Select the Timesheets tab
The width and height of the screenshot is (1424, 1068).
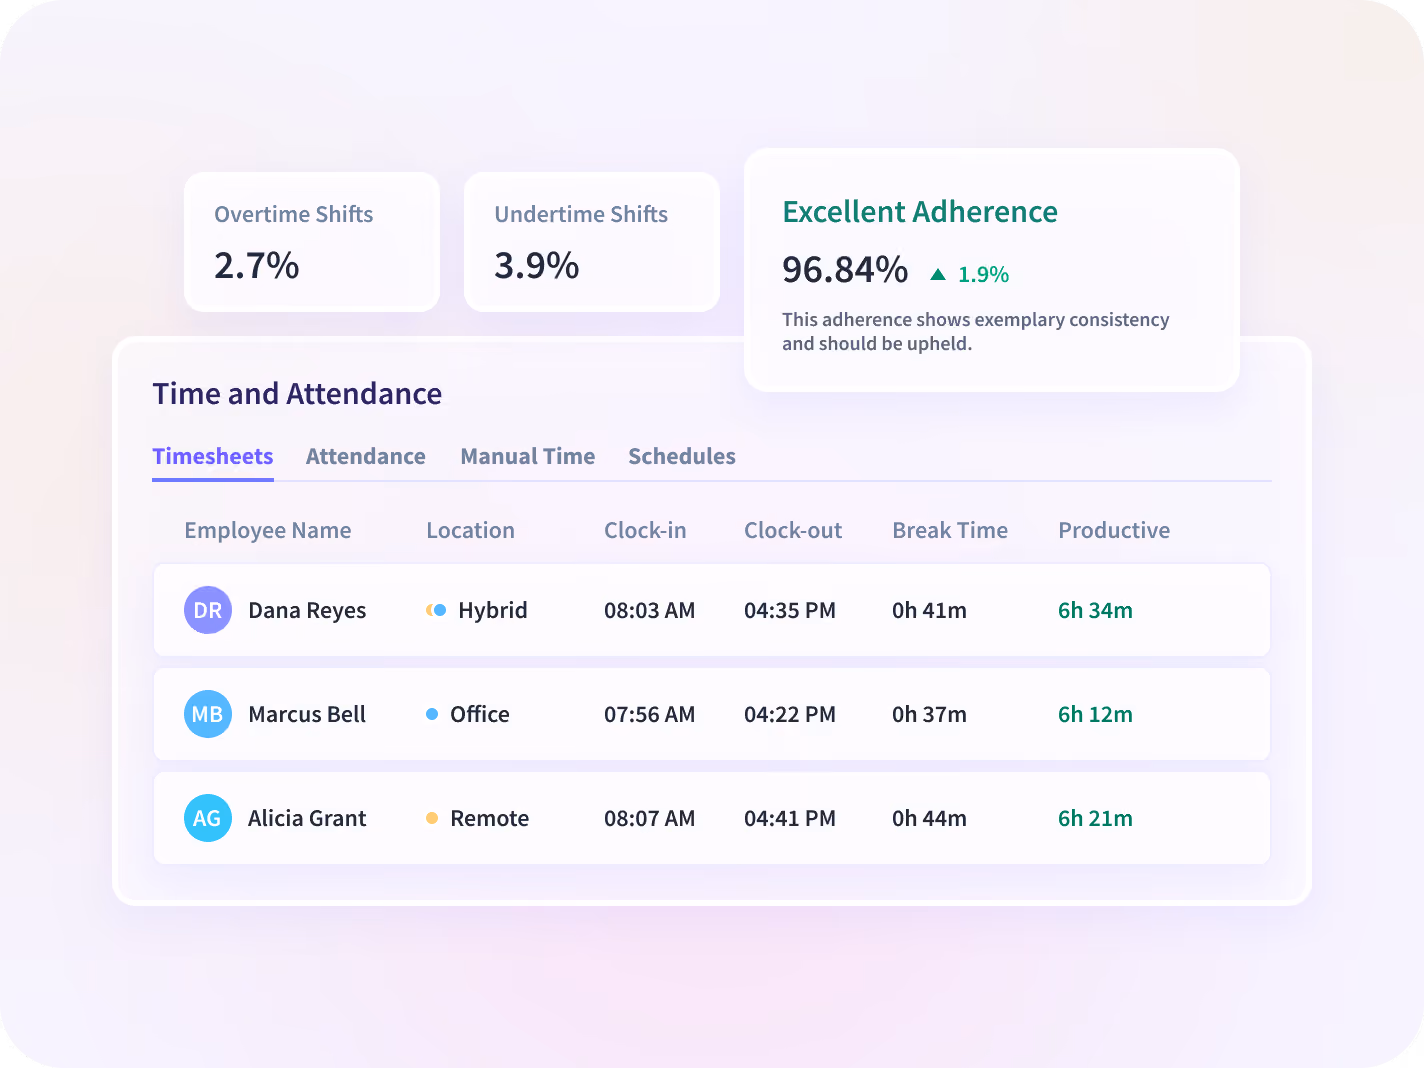click(x=213, y=456)
